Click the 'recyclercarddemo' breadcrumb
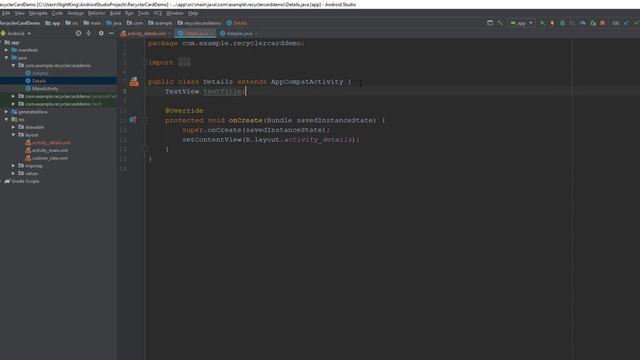The height and width of the screenshot is (360, 640). pyautogui.click(x=199, y=23)
